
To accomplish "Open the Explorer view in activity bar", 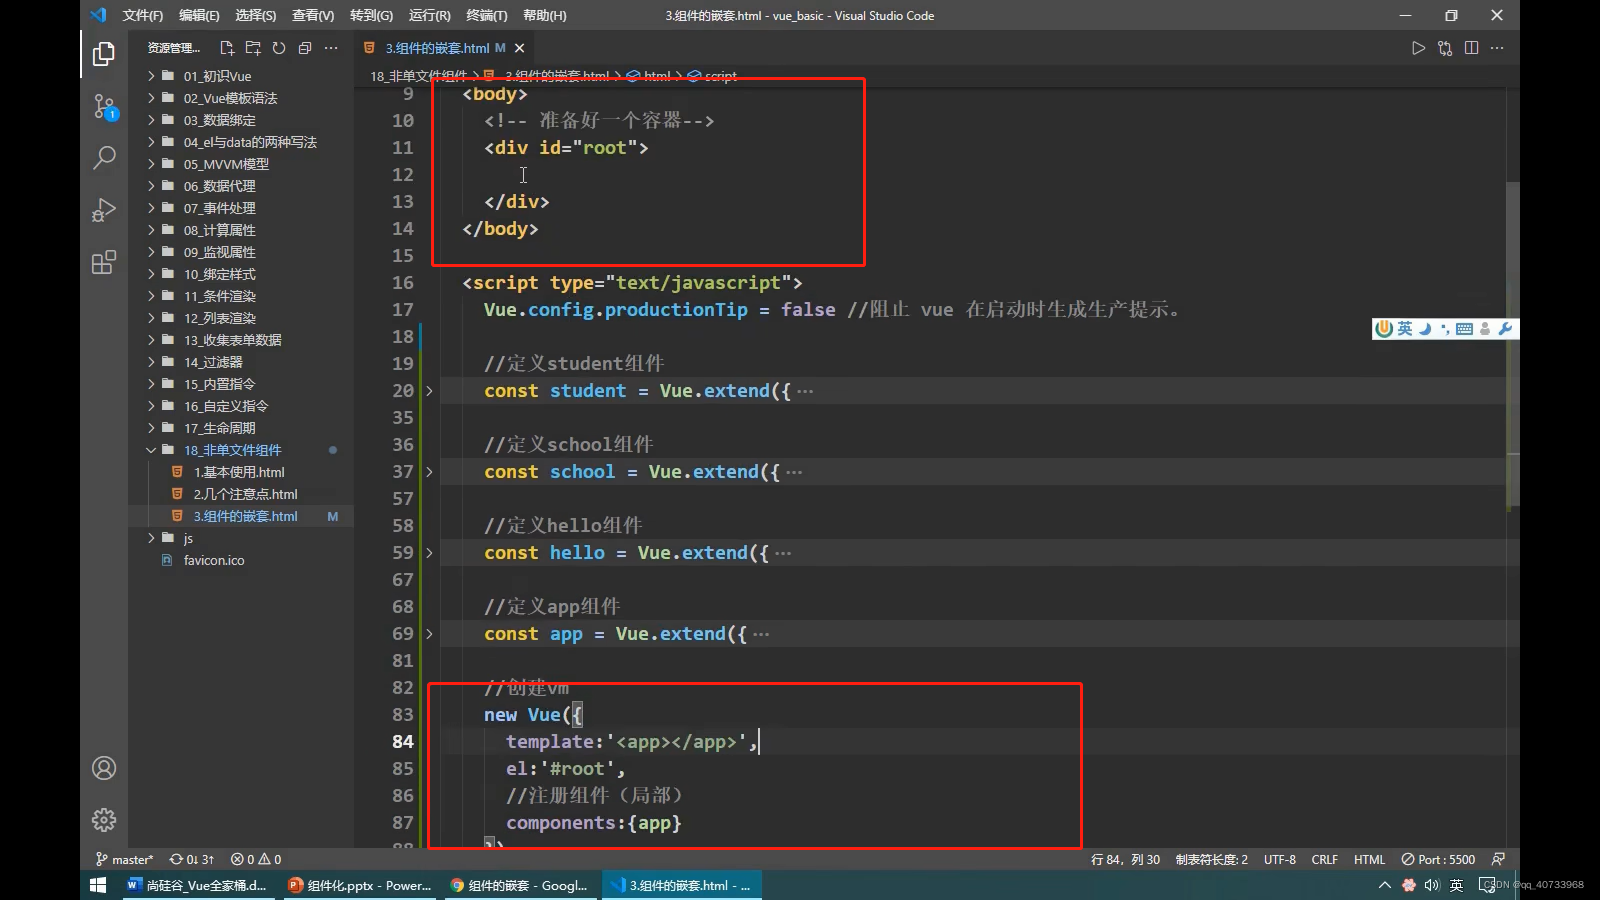I will click(104, 53).
